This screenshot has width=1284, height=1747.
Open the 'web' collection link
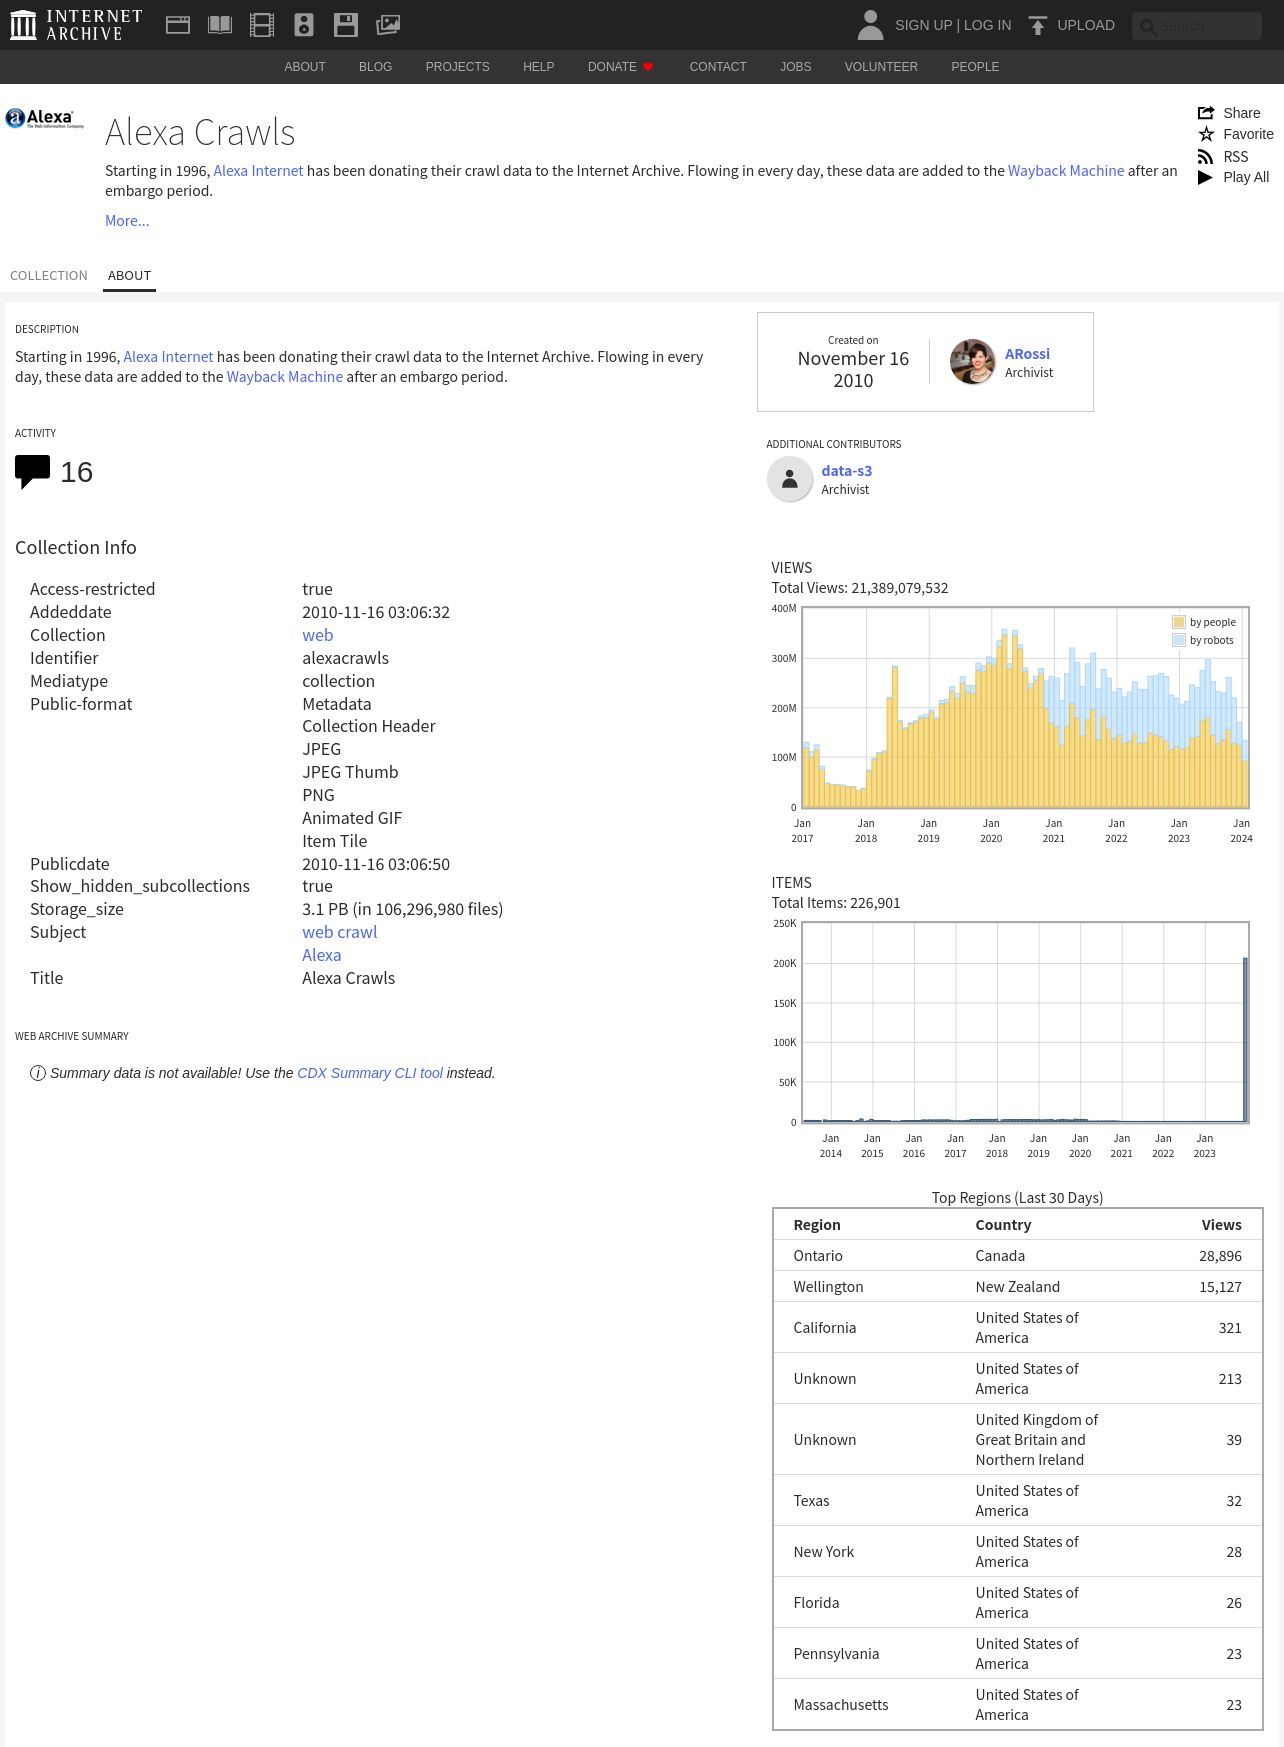pos(318,635)
